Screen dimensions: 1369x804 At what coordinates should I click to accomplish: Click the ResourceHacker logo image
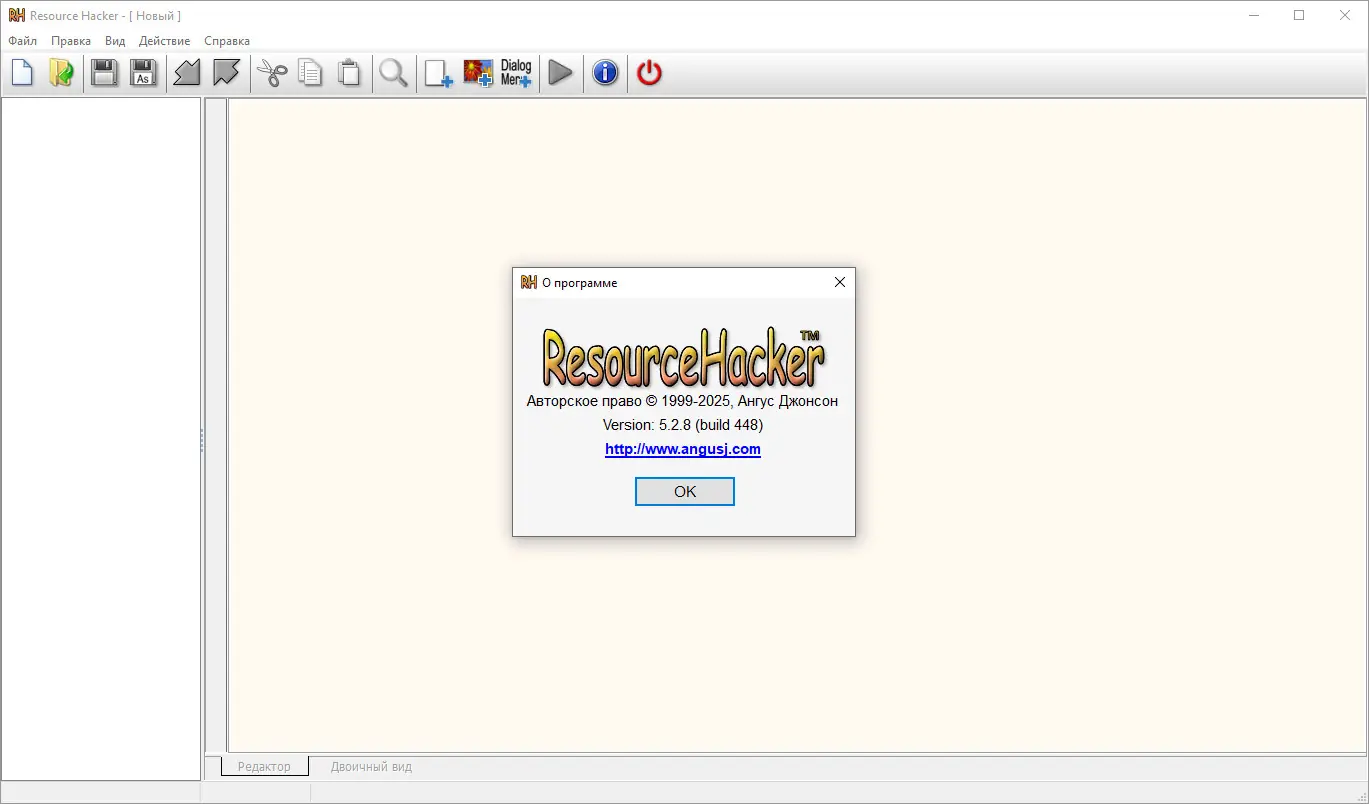point(684,357)
